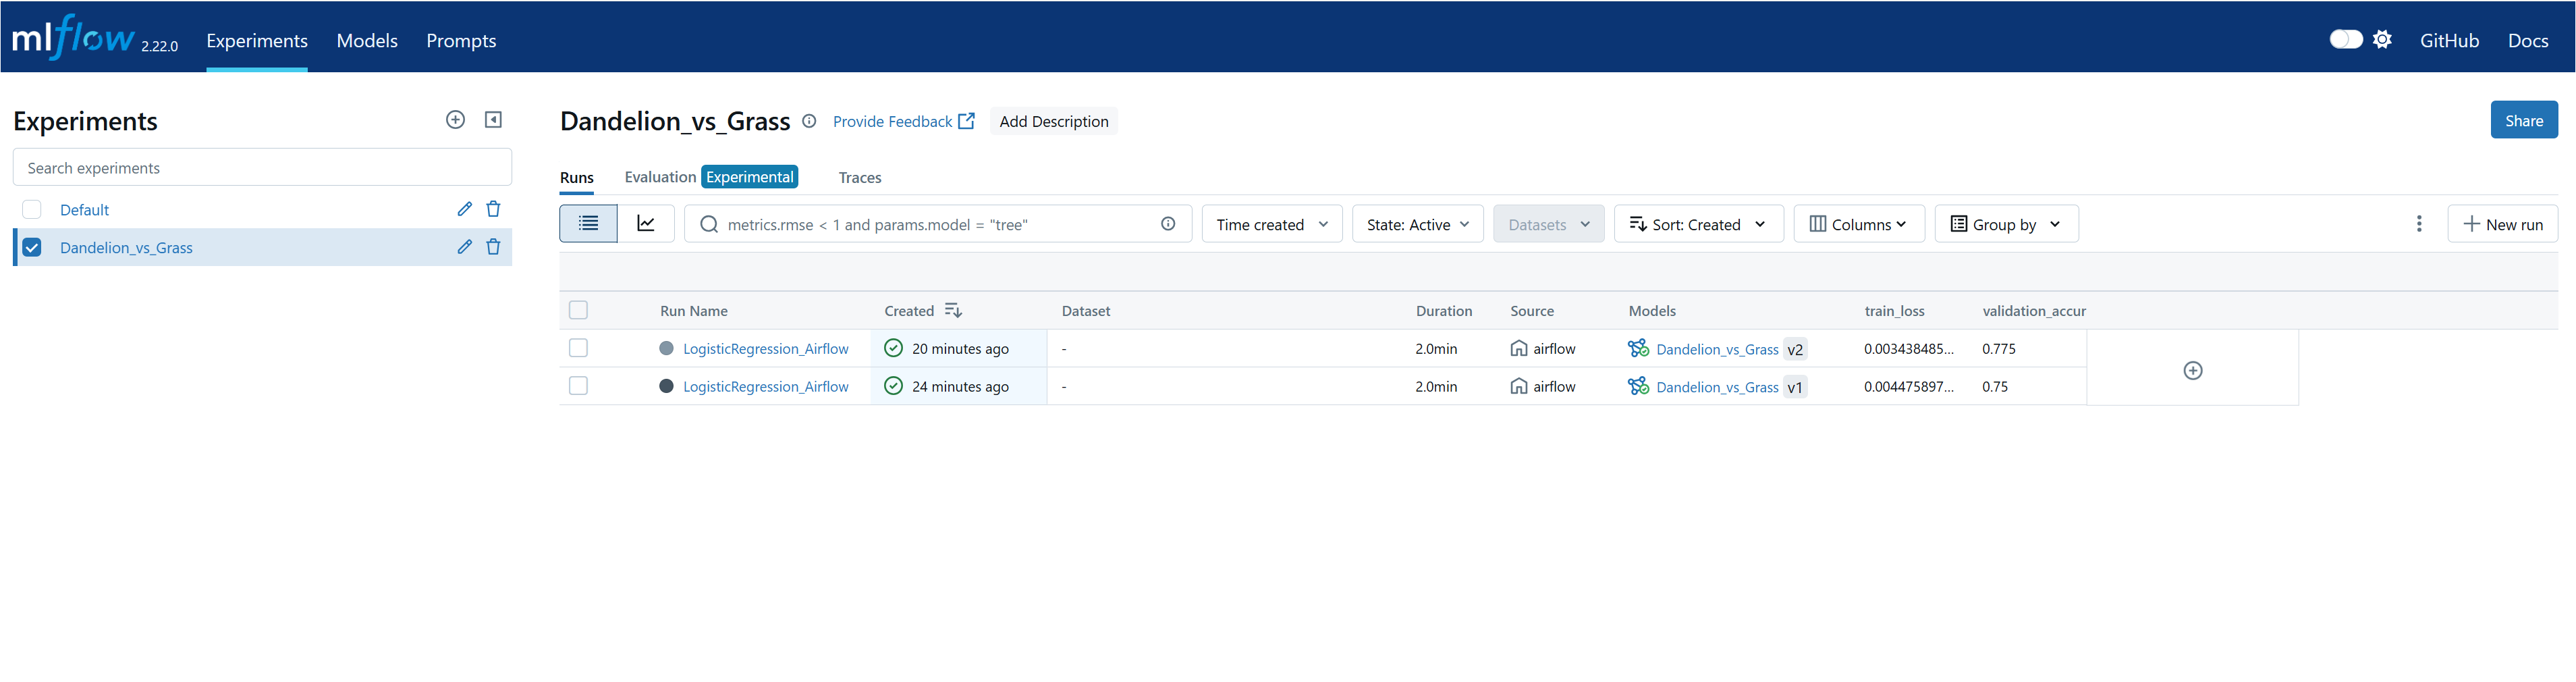
Task: Click the Share button
Action: (2523, 120)
